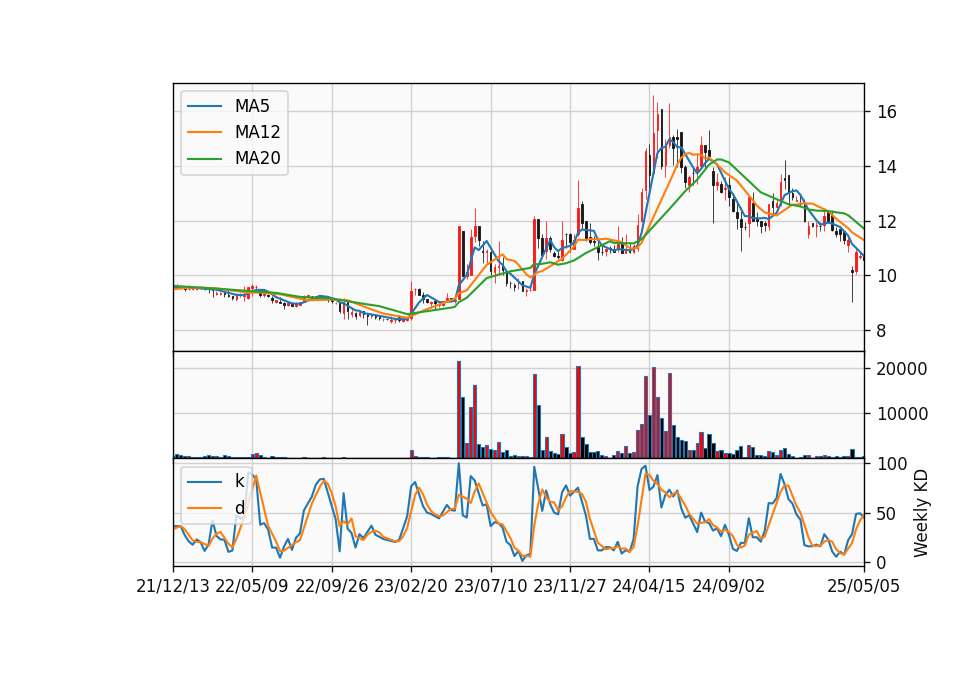This screenshot has height=690, width=960.
Task: Click the MA12 legend entry
Action: 235,132
